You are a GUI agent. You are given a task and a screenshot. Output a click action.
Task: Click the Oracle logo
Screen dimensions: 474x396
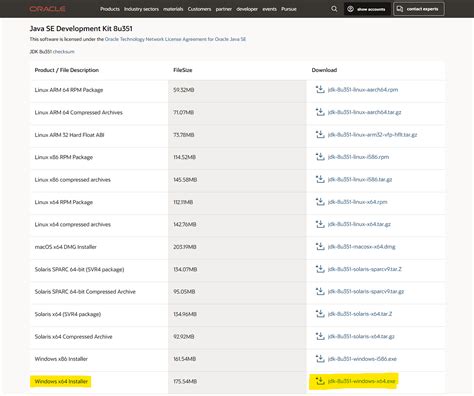point(47,9)
